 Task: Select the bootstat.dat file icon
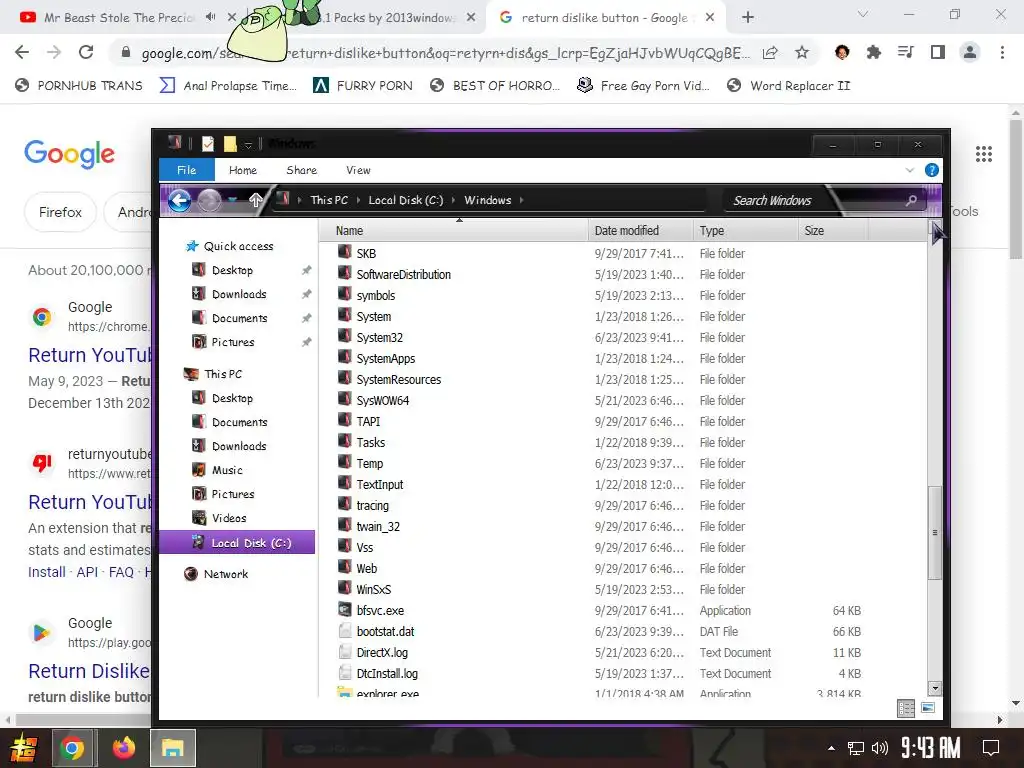(345, 631)
